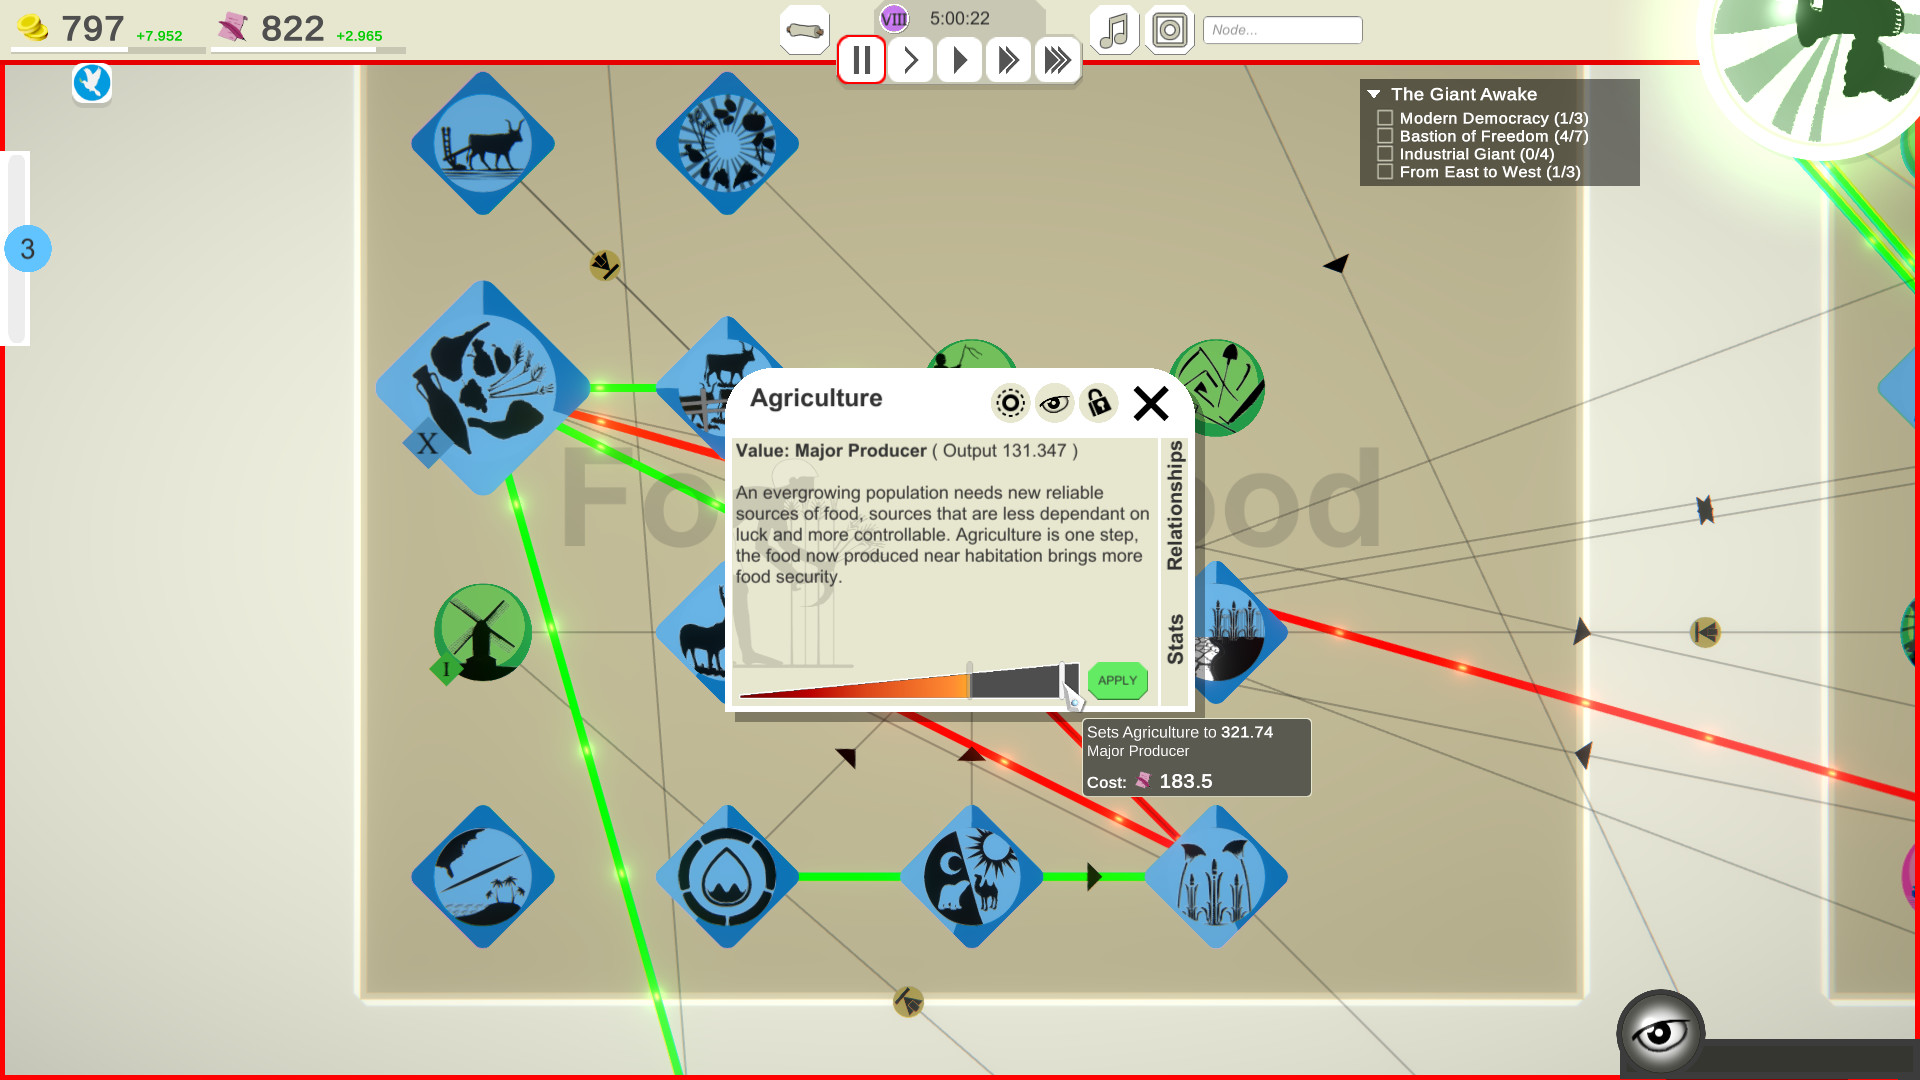Enable Modern Democracy checkbox
1920x1080 pixels.
(1385, 117)
